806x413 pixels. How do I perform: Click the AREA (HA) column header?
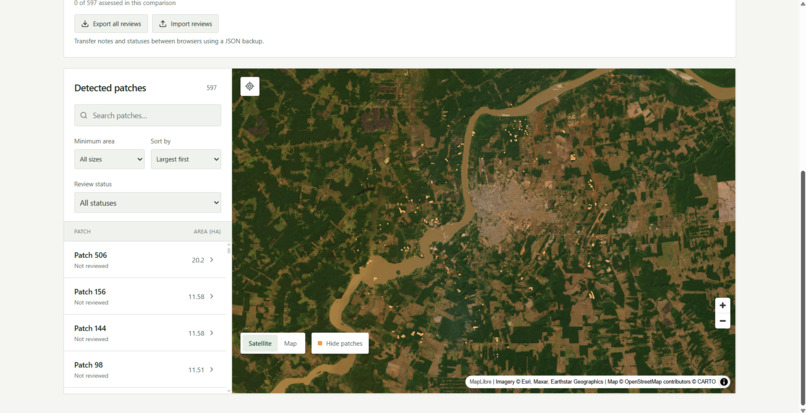point(207,232)
